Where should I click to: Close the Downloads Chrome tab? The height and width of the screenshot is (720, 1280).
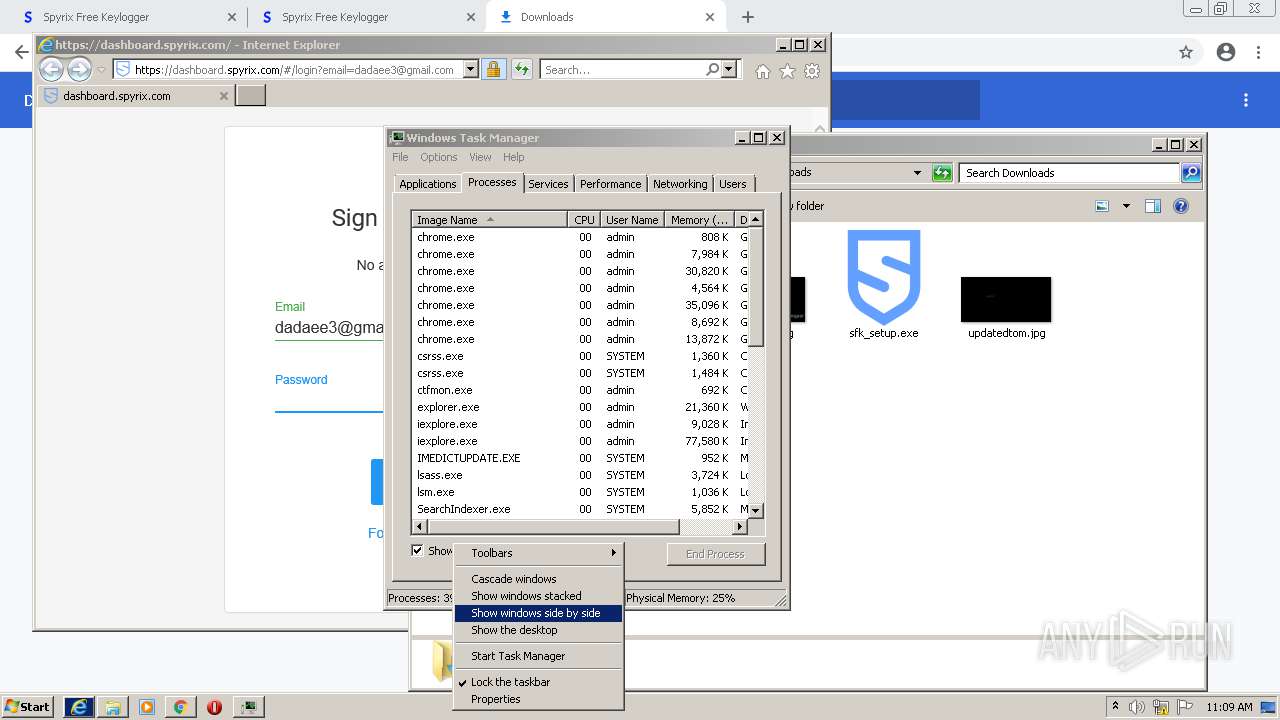tap(711, 17)
